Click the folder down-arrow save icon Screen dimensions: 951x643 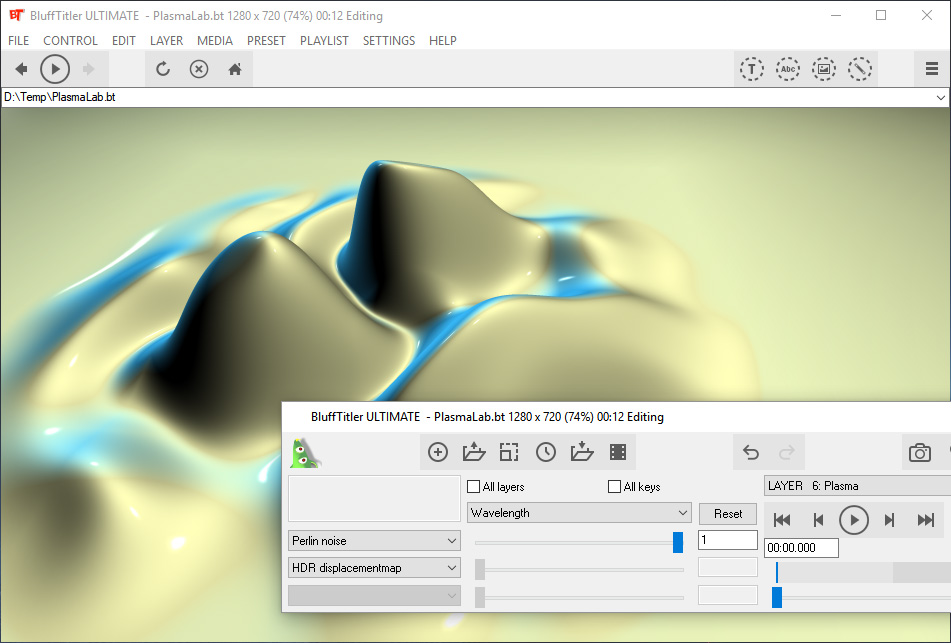pyautogui.click(x=582, y=452)
